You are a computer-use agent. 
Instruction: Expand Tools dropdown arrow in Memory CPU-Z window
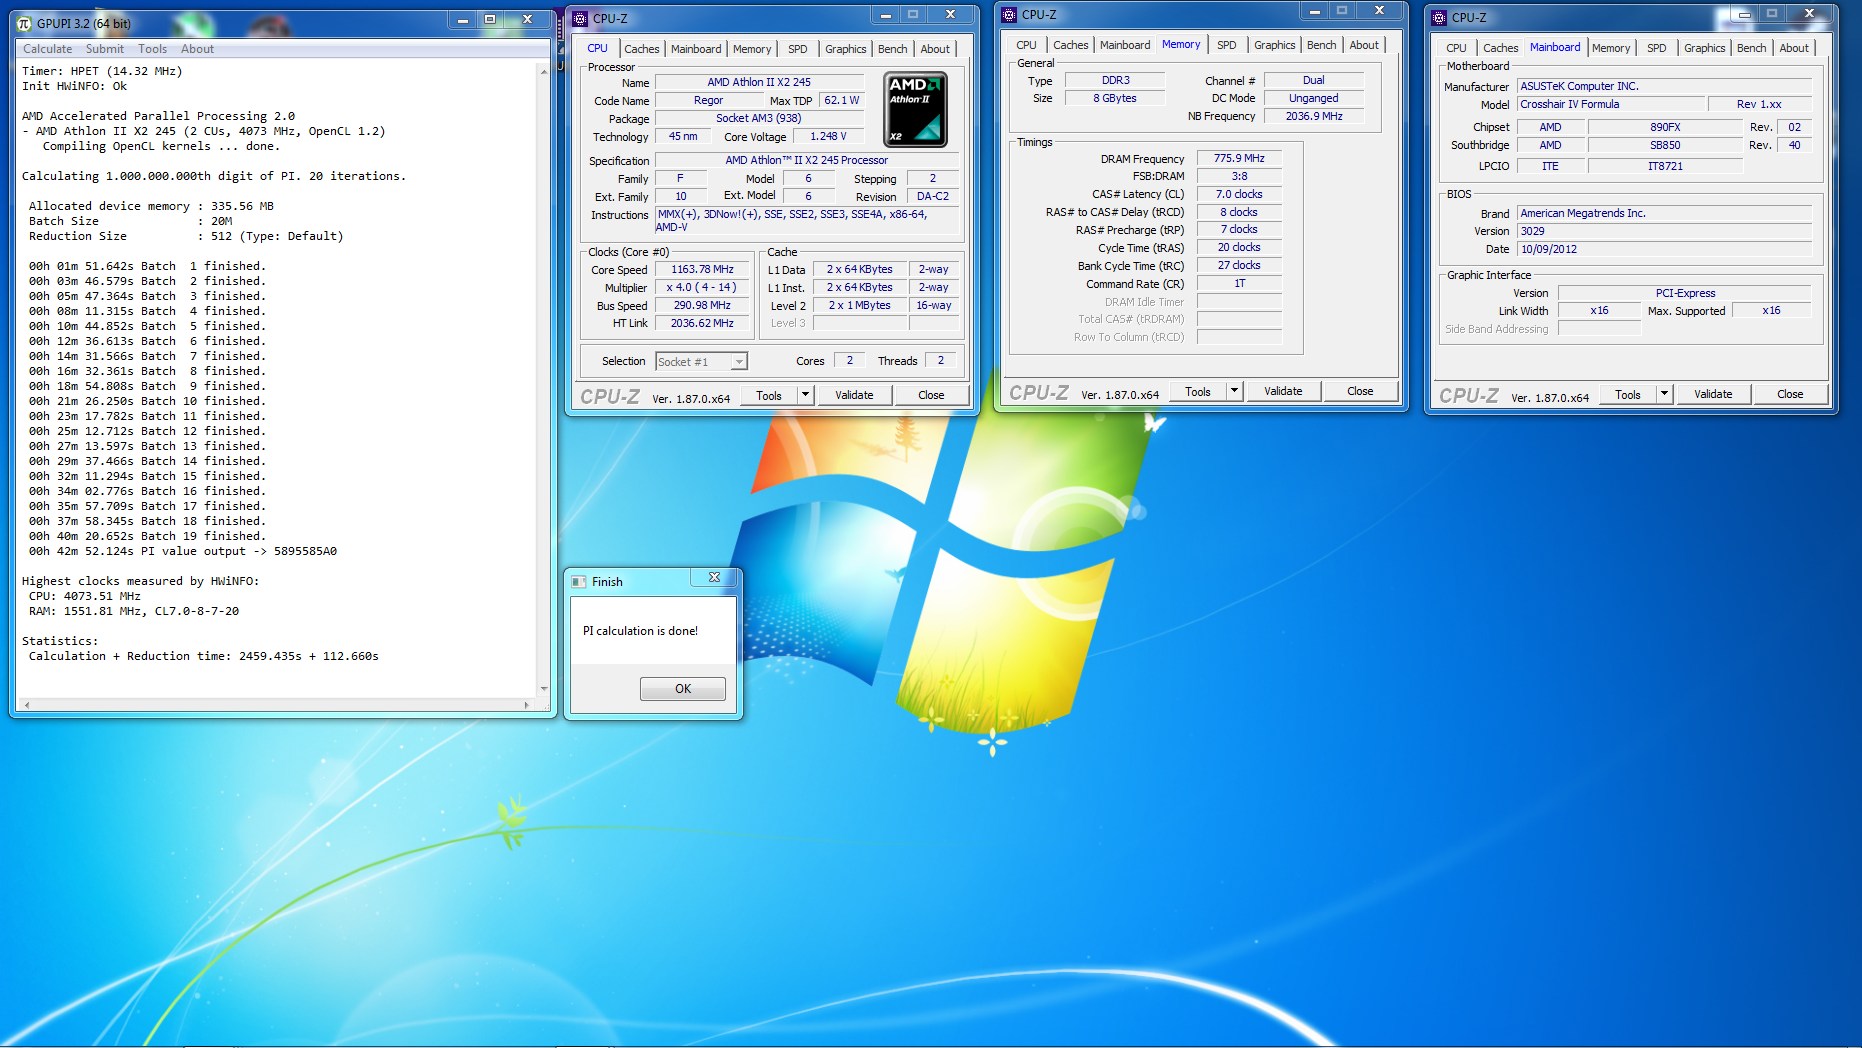click(x=1234, y=391)
